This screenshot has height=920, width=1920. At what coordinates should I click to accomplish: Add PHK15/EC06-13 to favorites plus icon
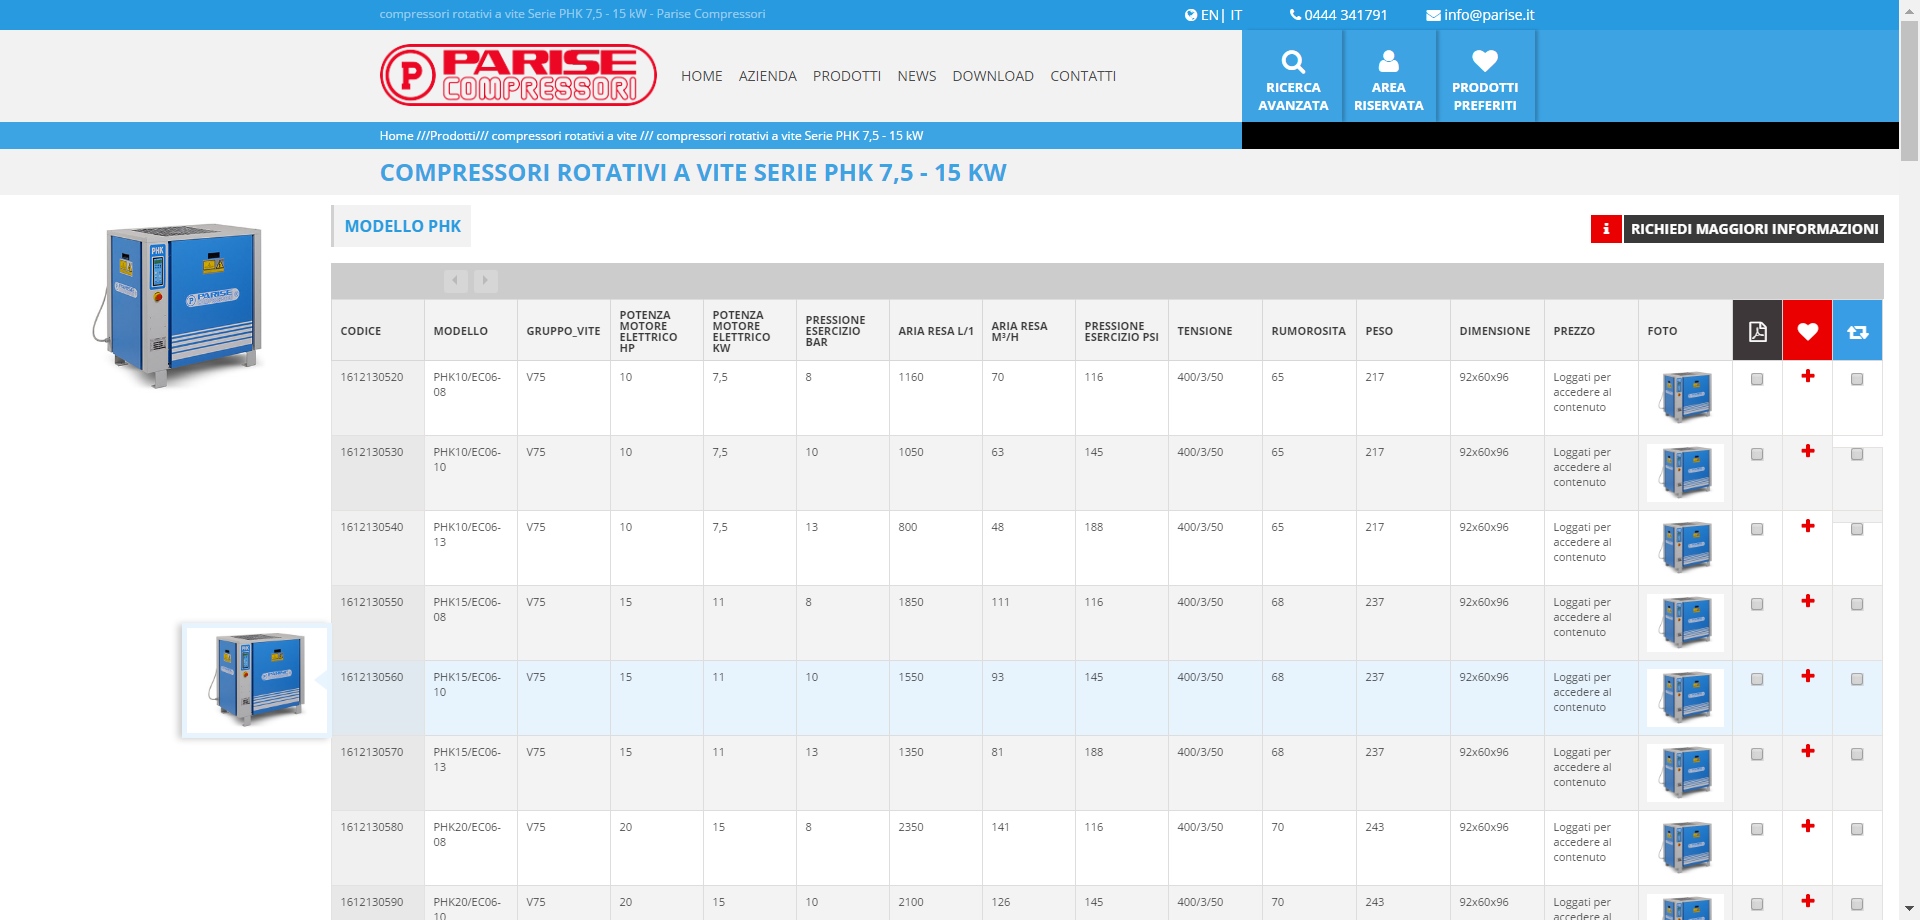click(x=1807, y=751)
